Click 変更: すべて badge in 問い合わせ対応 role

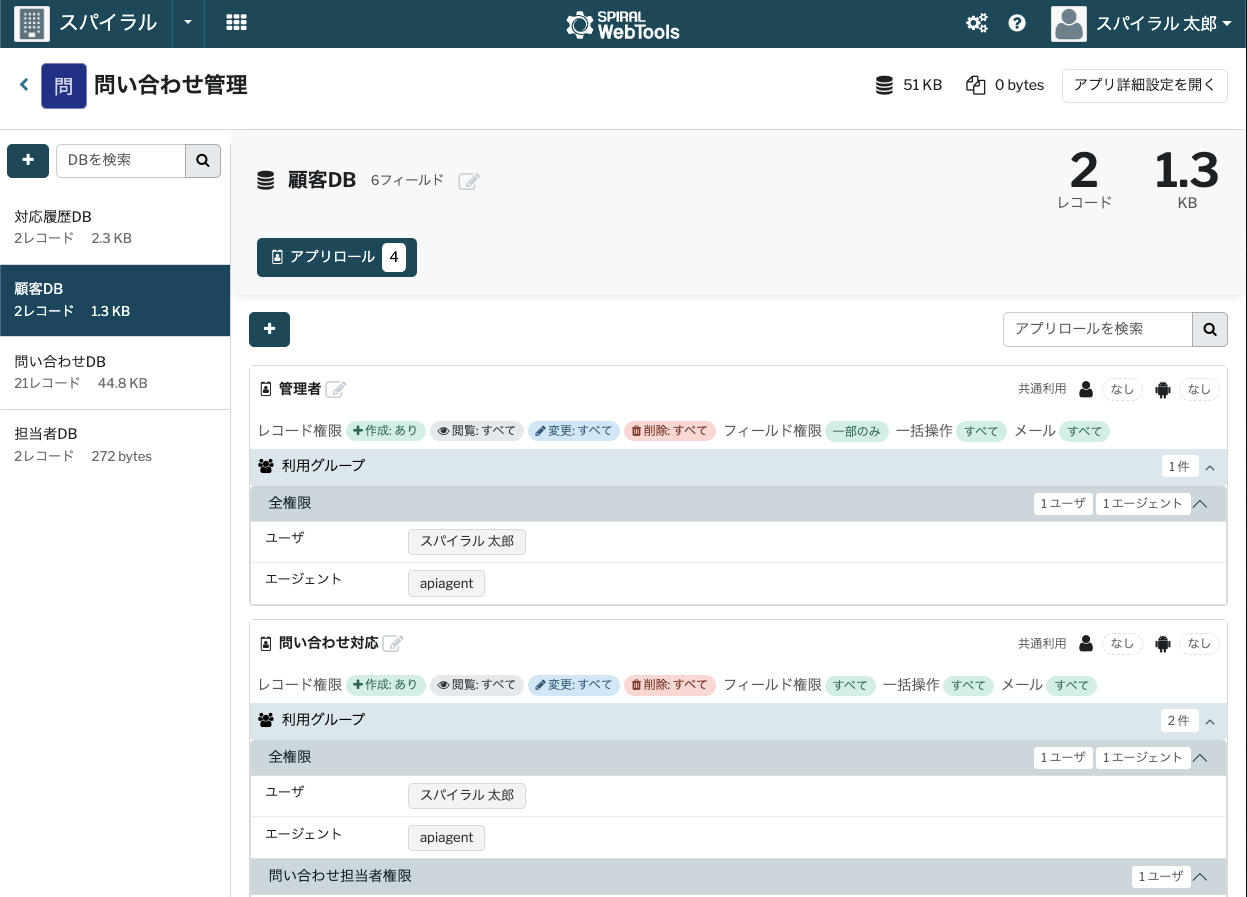(574, 685)
